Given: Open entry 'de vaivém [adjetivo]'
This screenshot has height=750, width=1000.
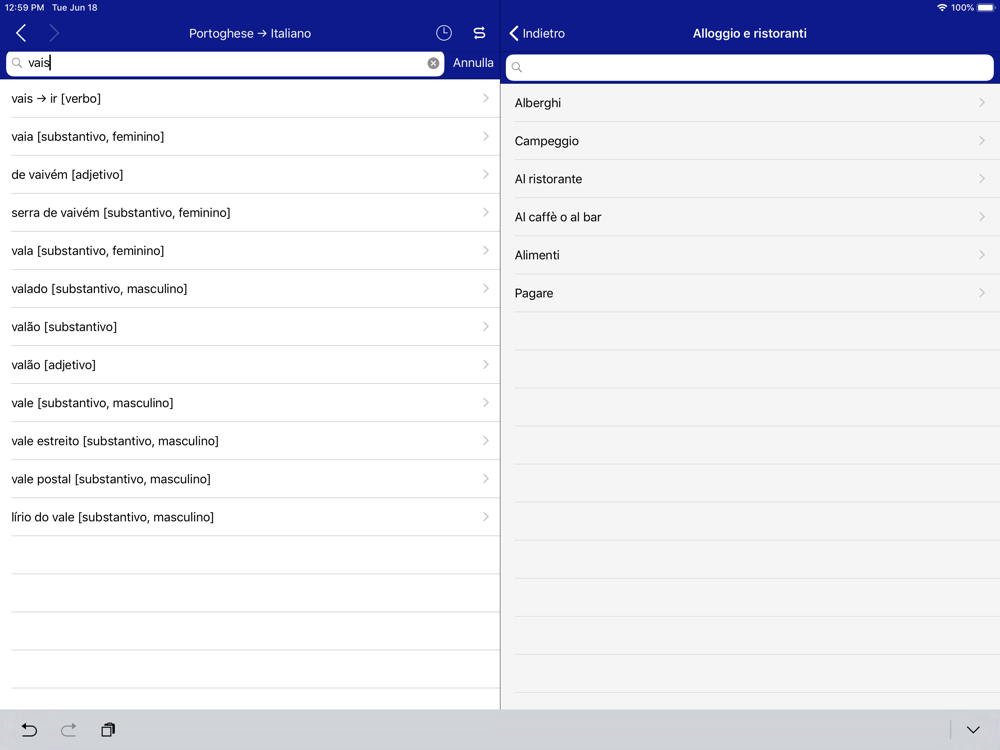Looking at the screenshot, I should coord(250,175).
